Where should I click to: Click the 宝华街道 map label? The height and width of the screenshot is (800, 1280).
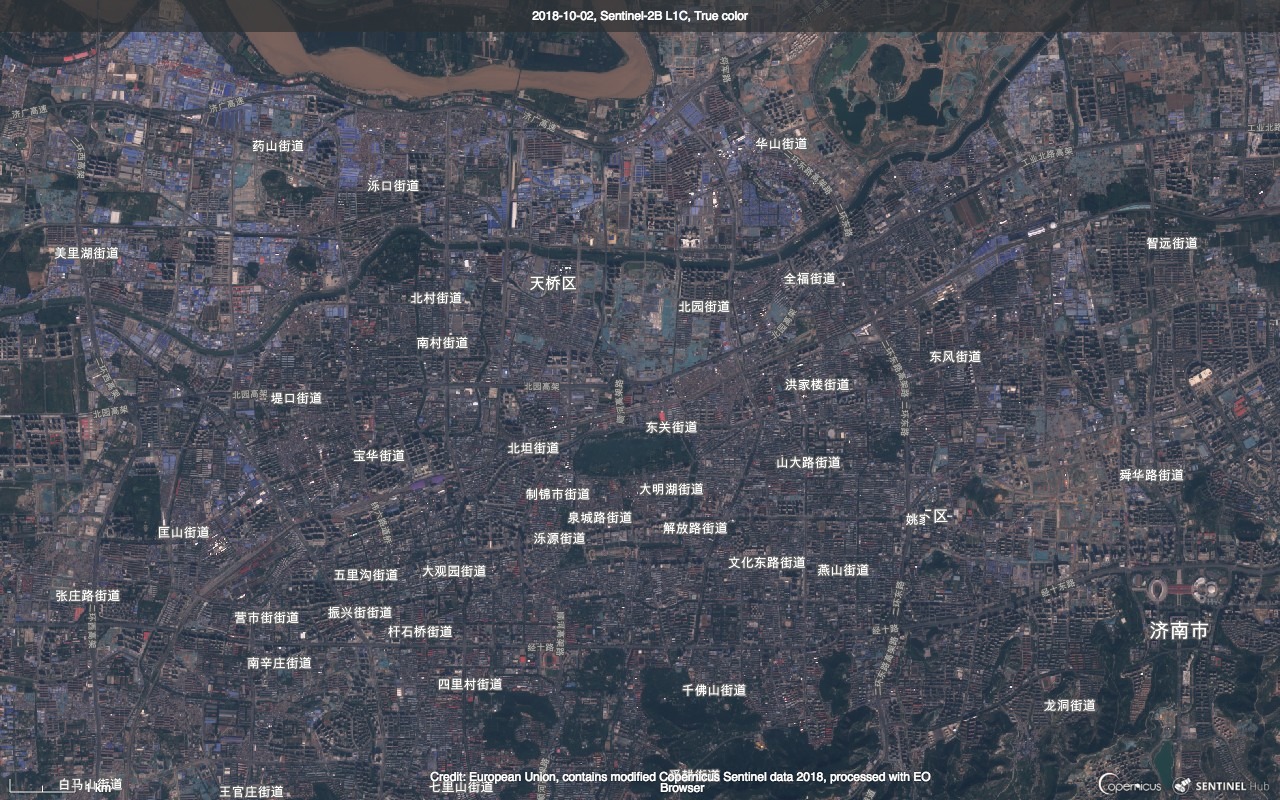(x=379, y=456)
